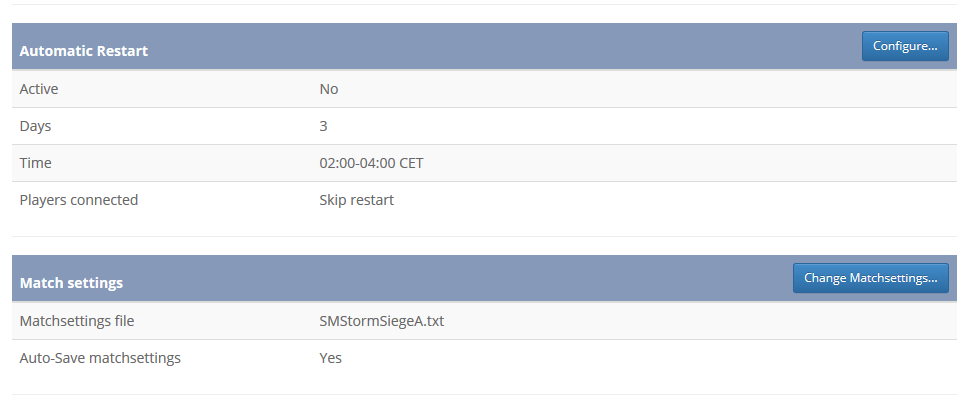Click the Auto-Save matchsettings label
Viewport: 974px width, 399px height.
click(100, 358)
